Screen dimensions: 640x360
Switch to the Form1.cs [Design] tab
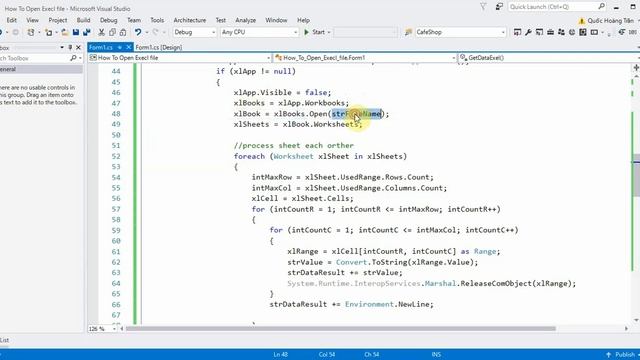(159, 47)
